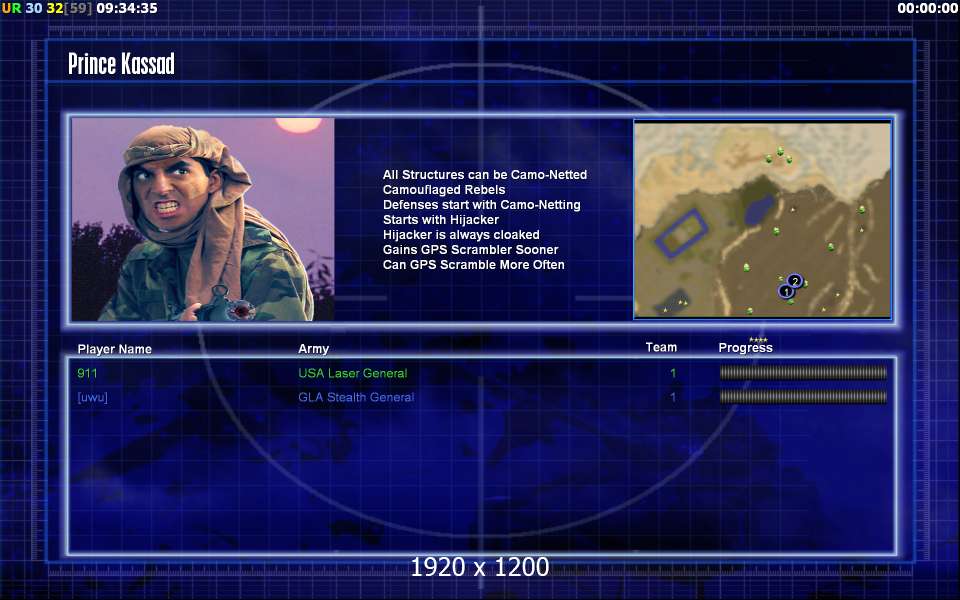The height and width of the screenshot is (600, 960).
Task: Click the rank stars above Progress
Action: (x=758, y=340)
